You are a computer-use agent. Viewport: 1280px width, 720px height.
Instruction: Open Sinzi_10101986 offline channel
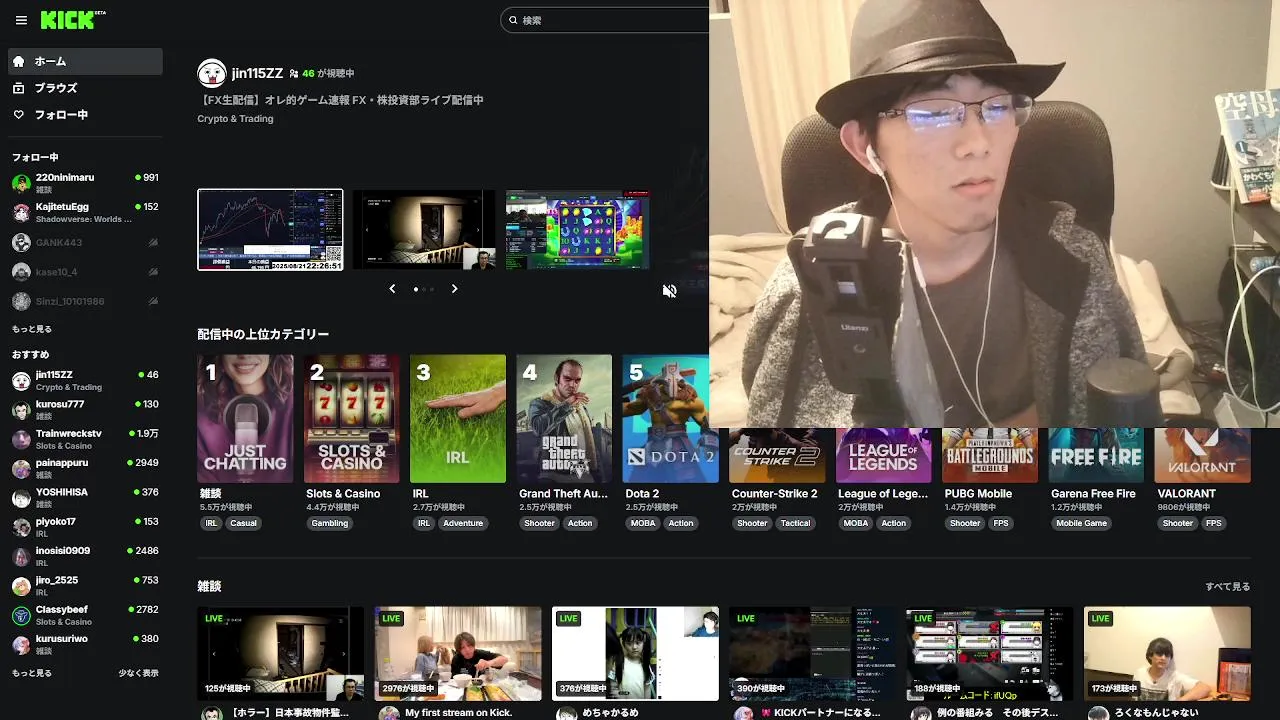click(85, 301)
